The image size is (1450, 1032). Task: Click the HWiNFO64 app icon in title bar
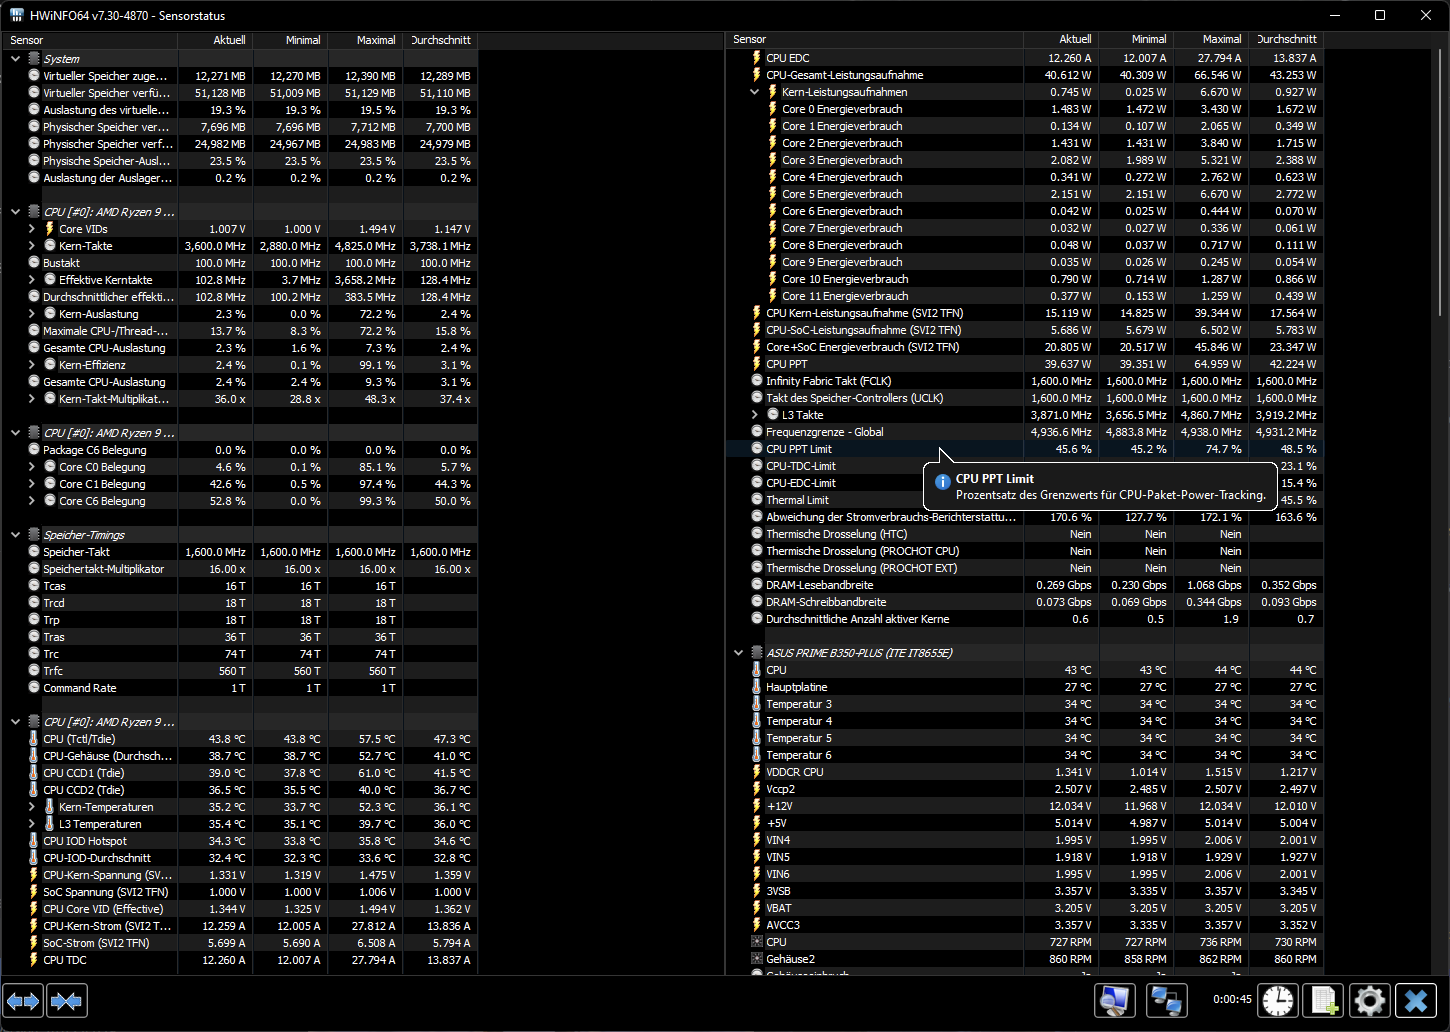point(17,15)
